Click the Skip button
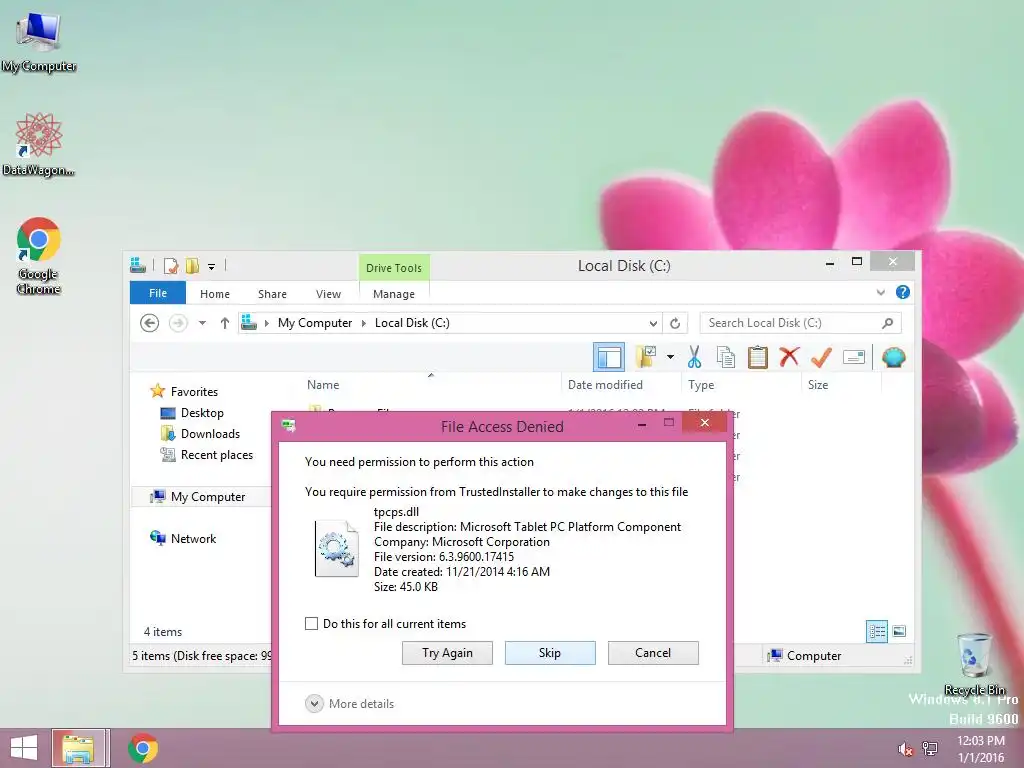 [x=550, y=653]
